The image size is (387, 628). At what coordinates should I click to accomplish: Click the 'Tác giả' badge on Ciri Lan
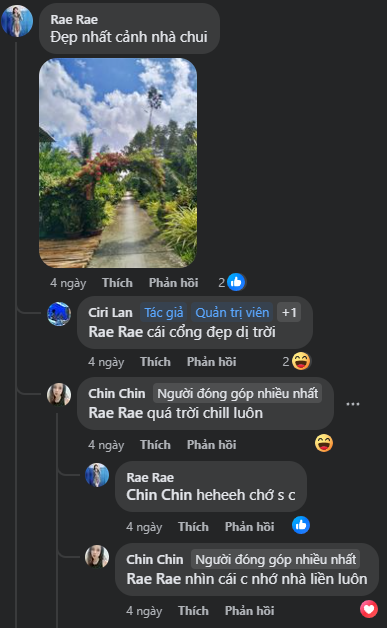pos(163,312)
